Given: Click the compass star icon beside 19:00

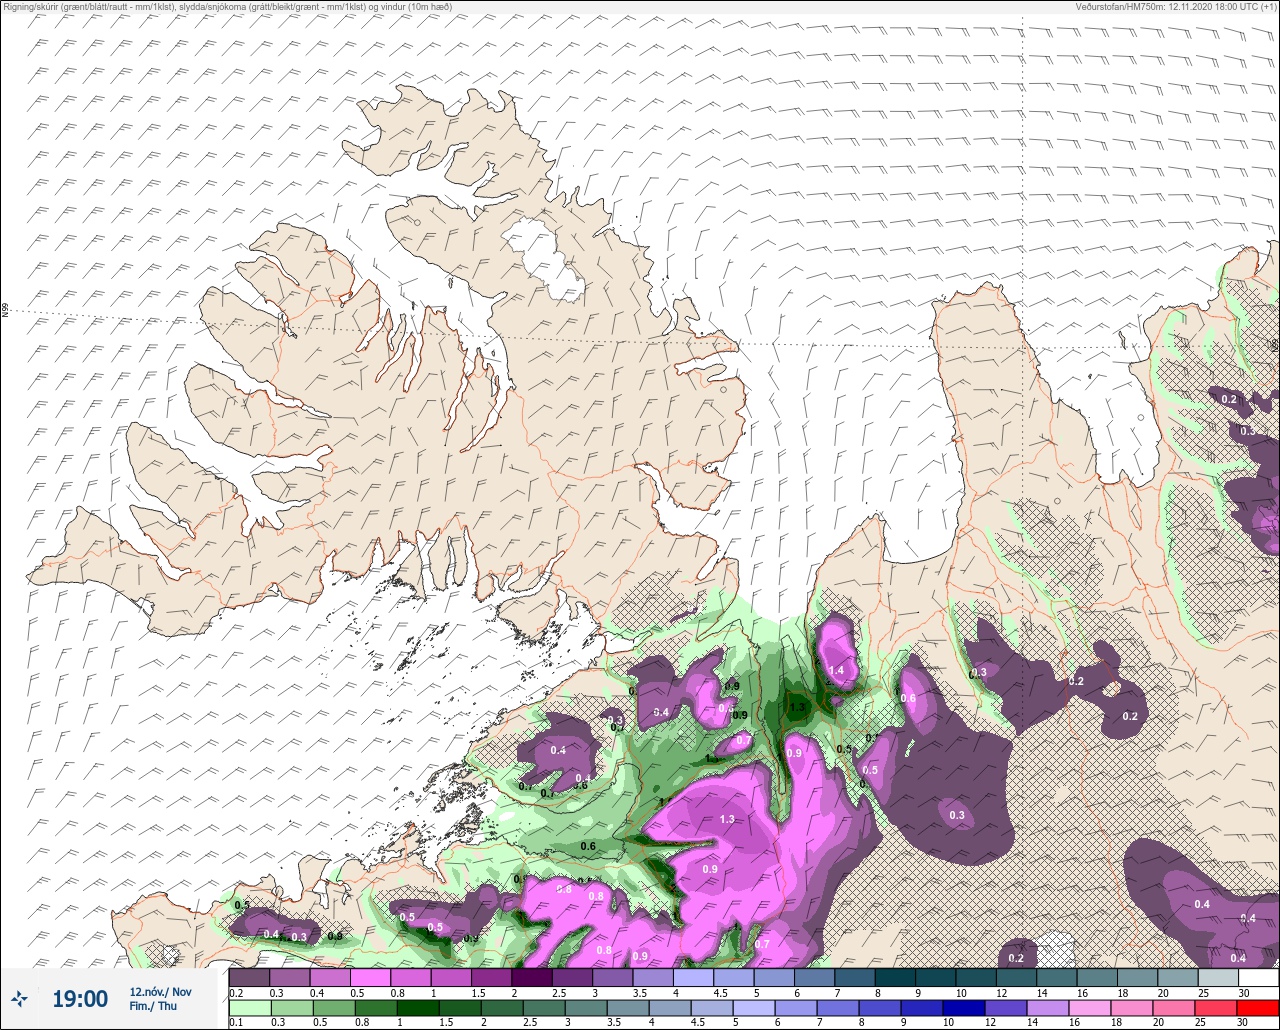Looking at the screenshot, I should tap(19, 998).
